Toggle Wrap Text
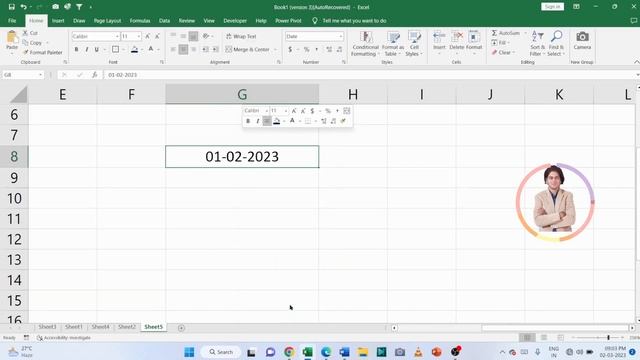The width and height of the screenshot is (640, 360). pyautogui.click(x=241, y=36)
